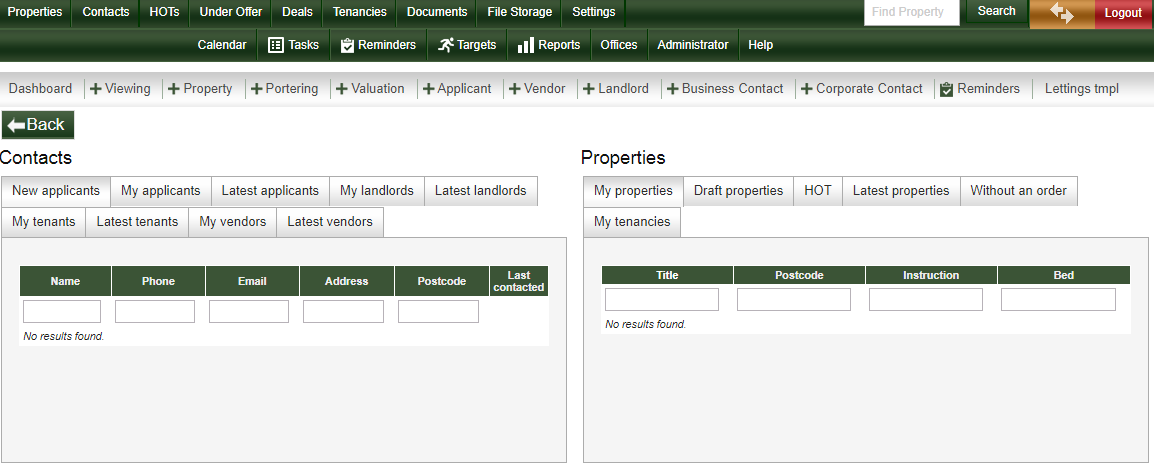Switch to My properties tab
This screenshot has width=1154, height=473.
(x=633, y=191)
